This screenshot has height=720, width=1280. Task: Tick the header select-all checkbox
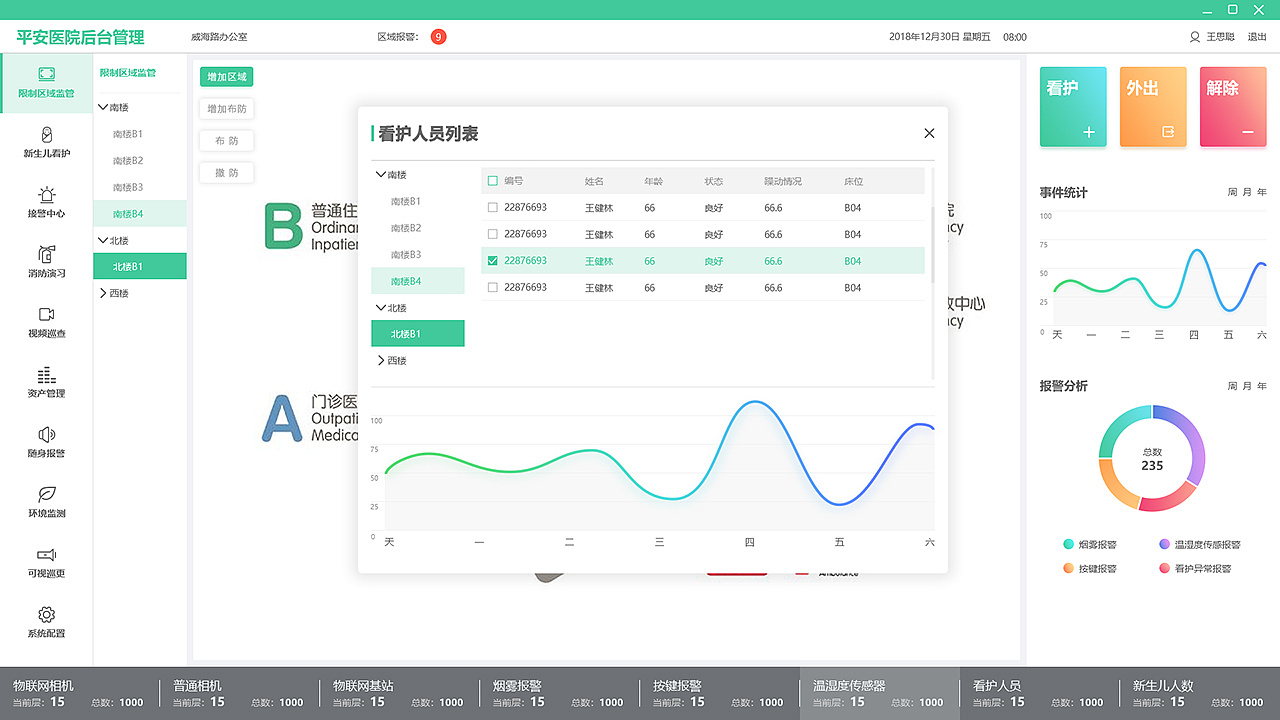pyautogui.click(x=492, y=181)
